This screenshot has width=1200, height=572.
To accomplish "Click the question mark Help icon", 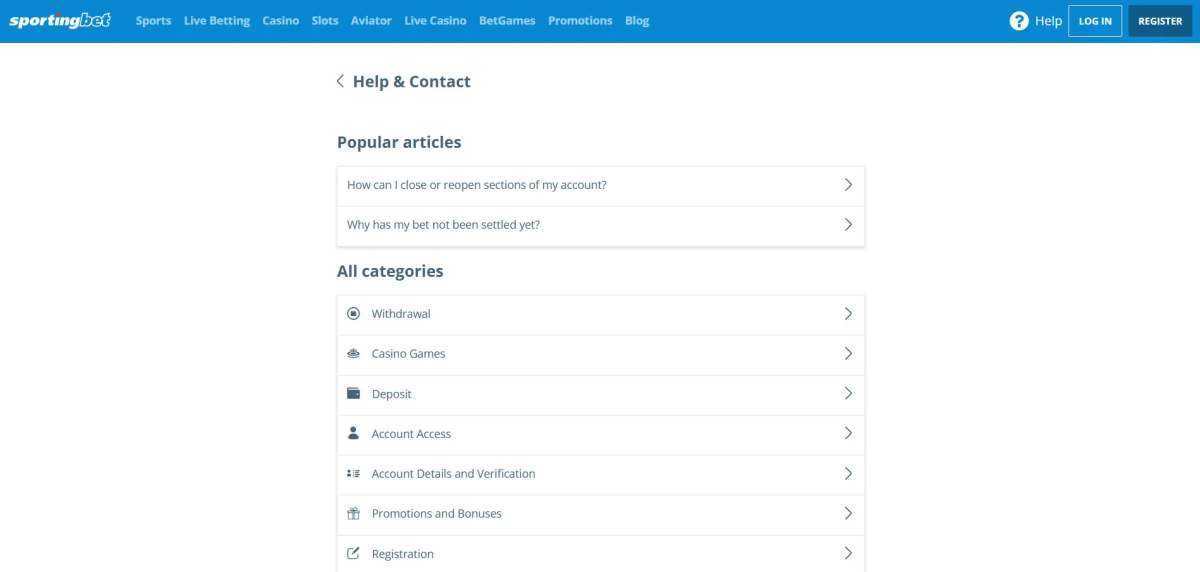I will [x=1019, y=21].
